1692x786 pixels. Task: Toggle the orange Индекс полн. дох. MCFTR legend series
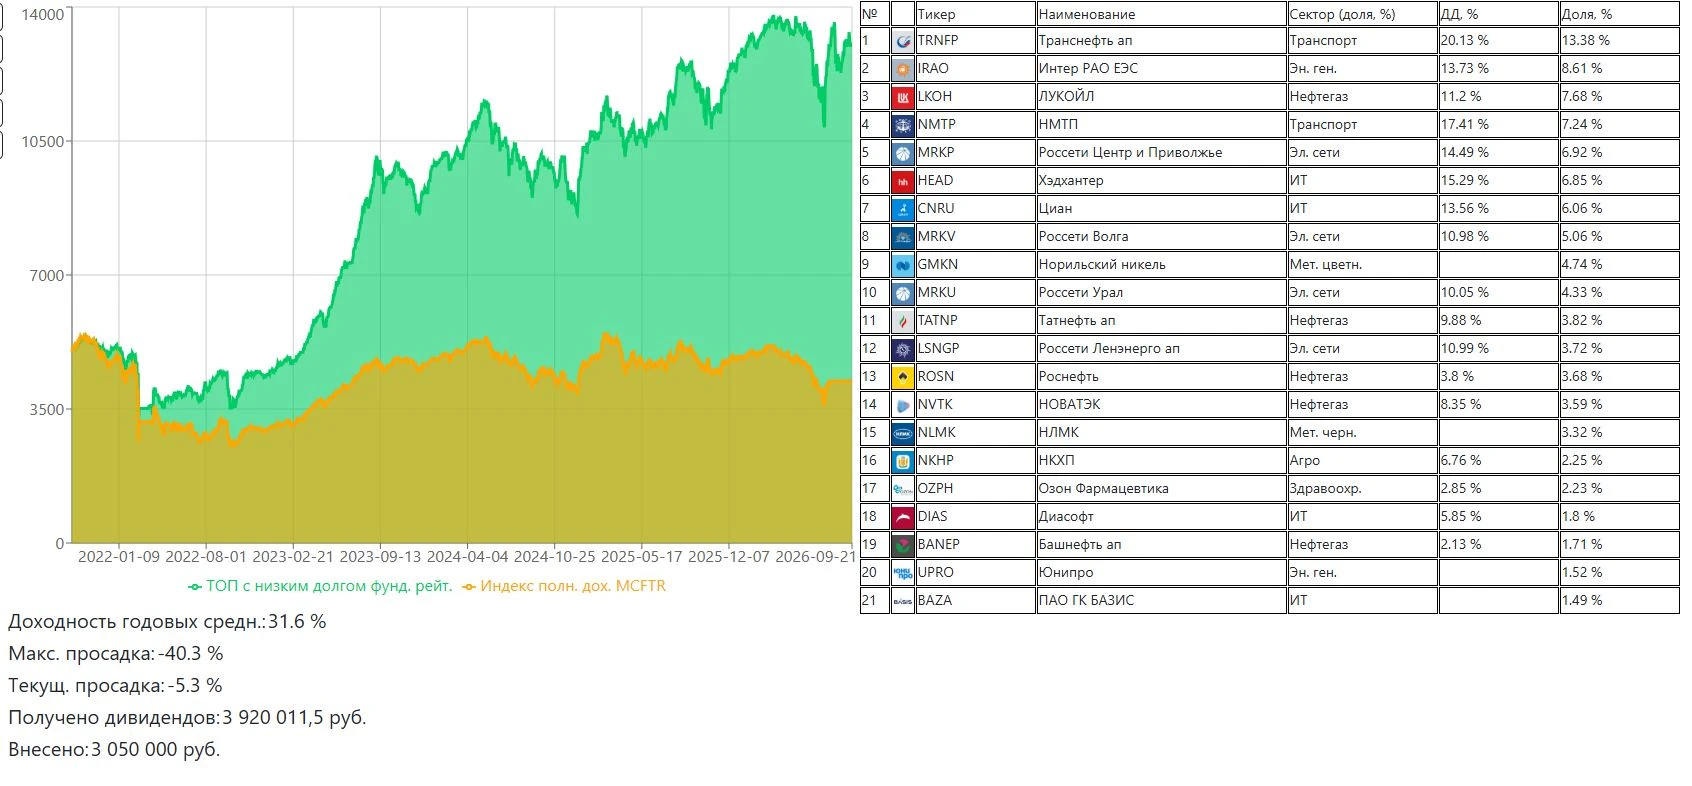564,586
